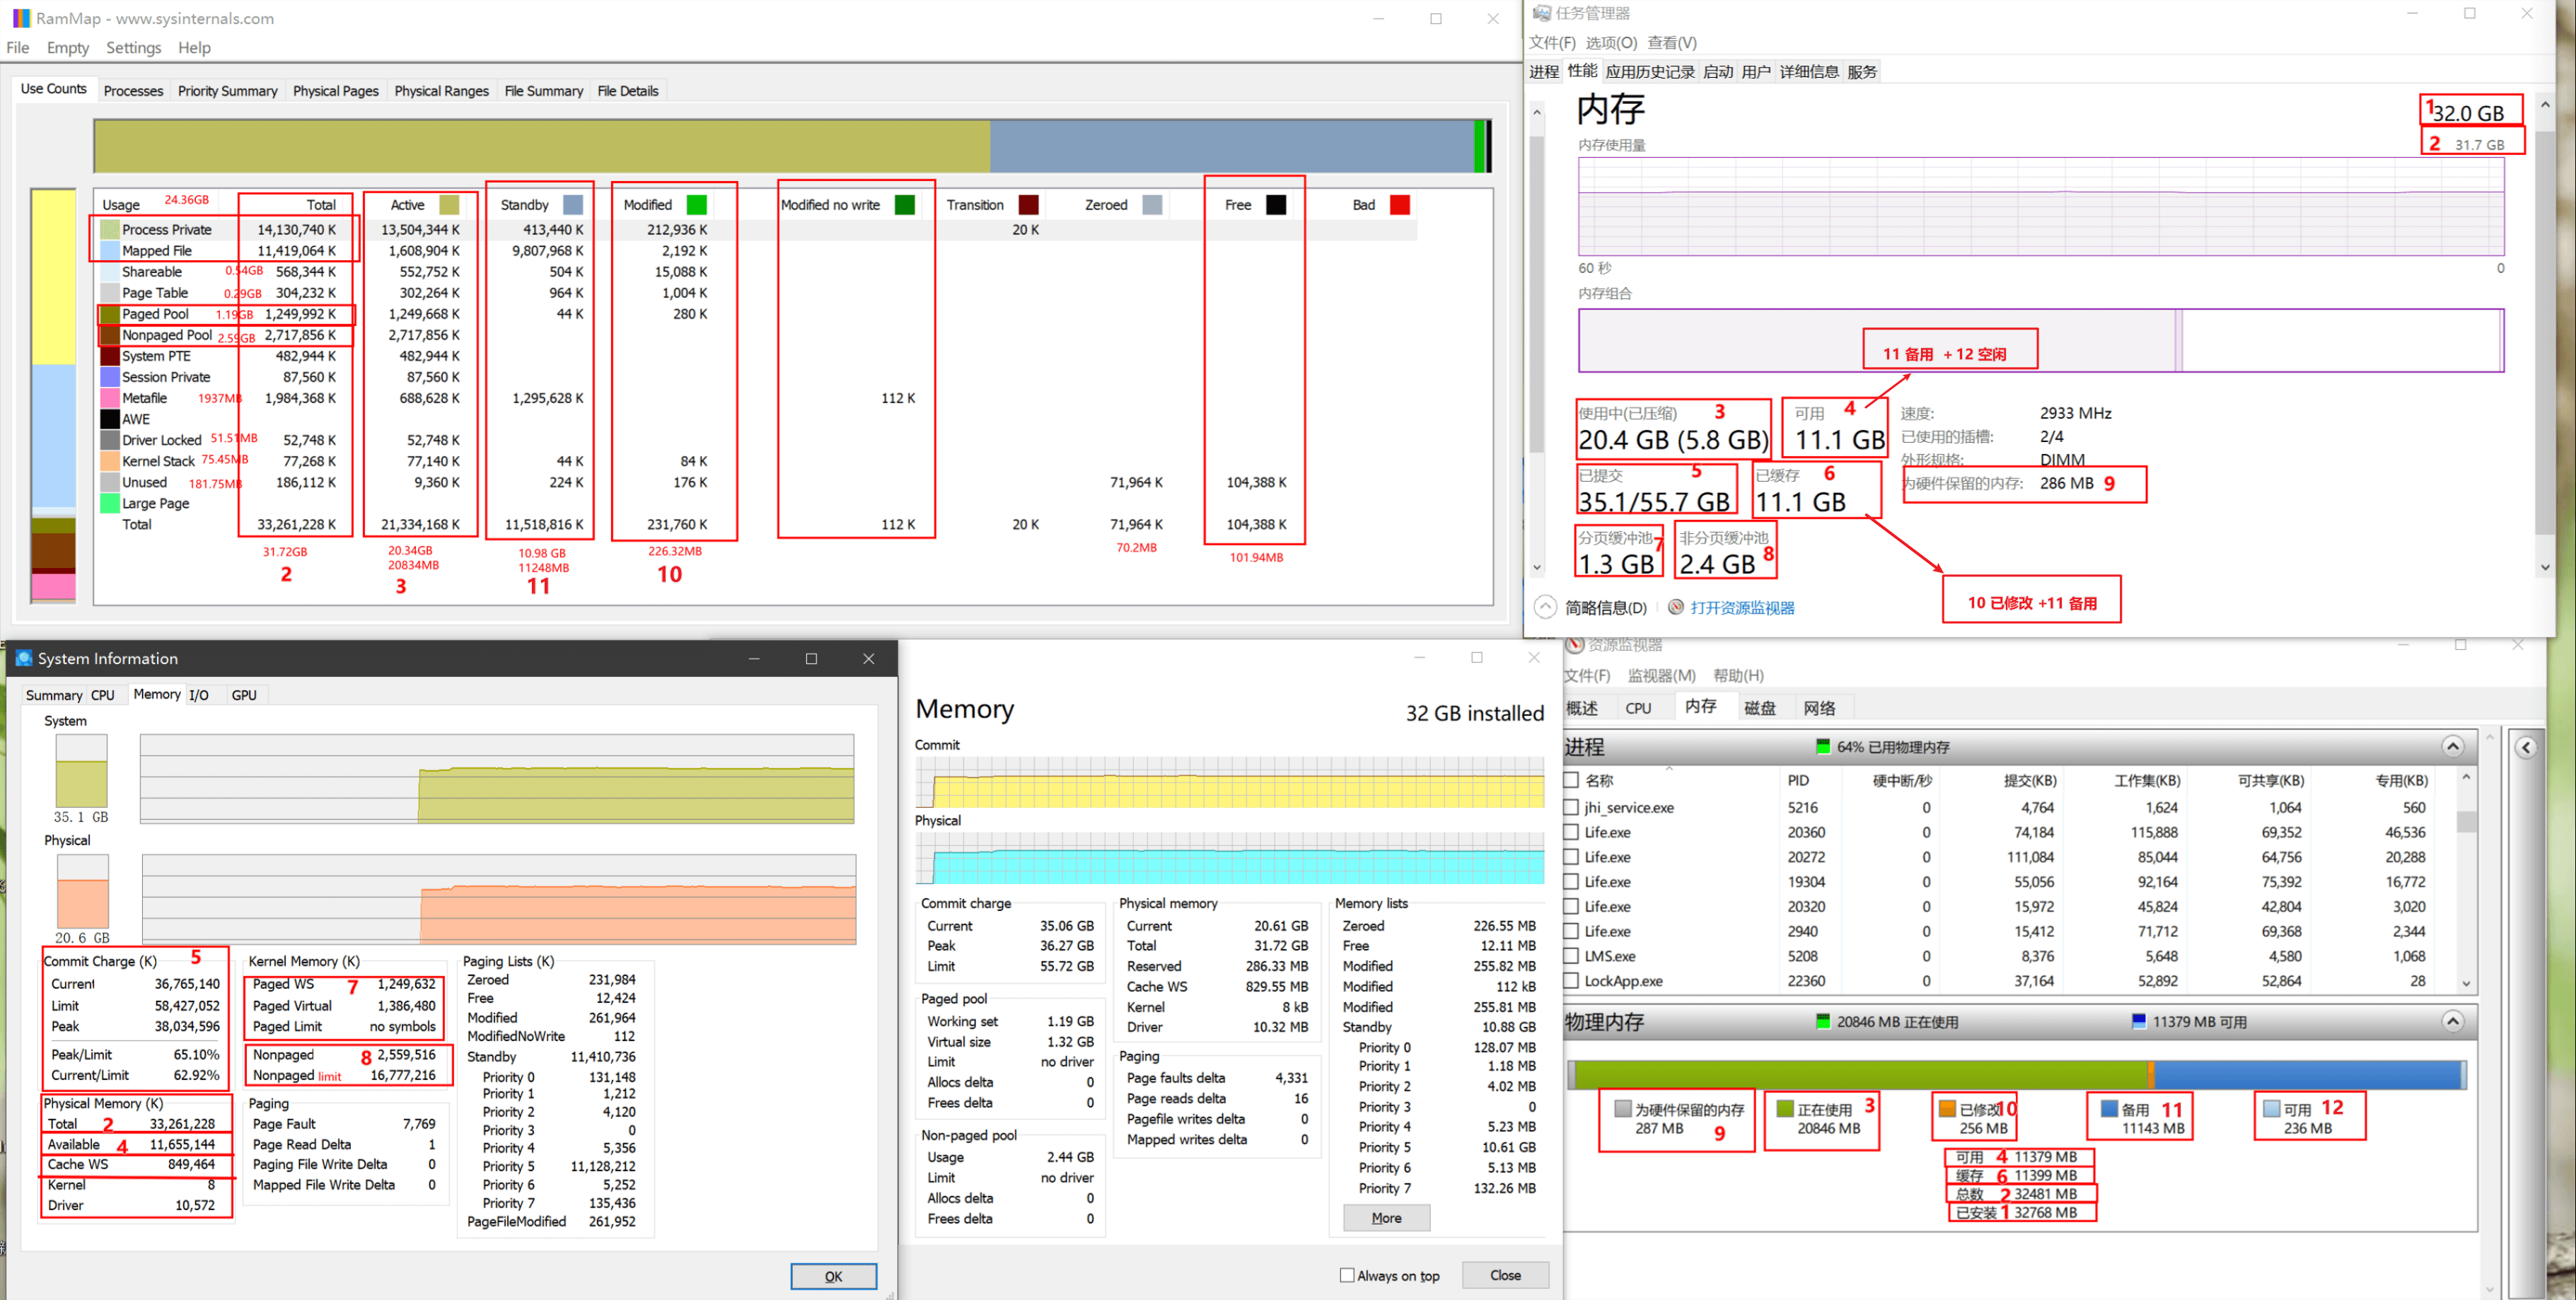Image resolution: width=2576 pixels, height=1300 pixels.
Task: Sort processes by 提交(KB) column
Action: coord(2029,780)
